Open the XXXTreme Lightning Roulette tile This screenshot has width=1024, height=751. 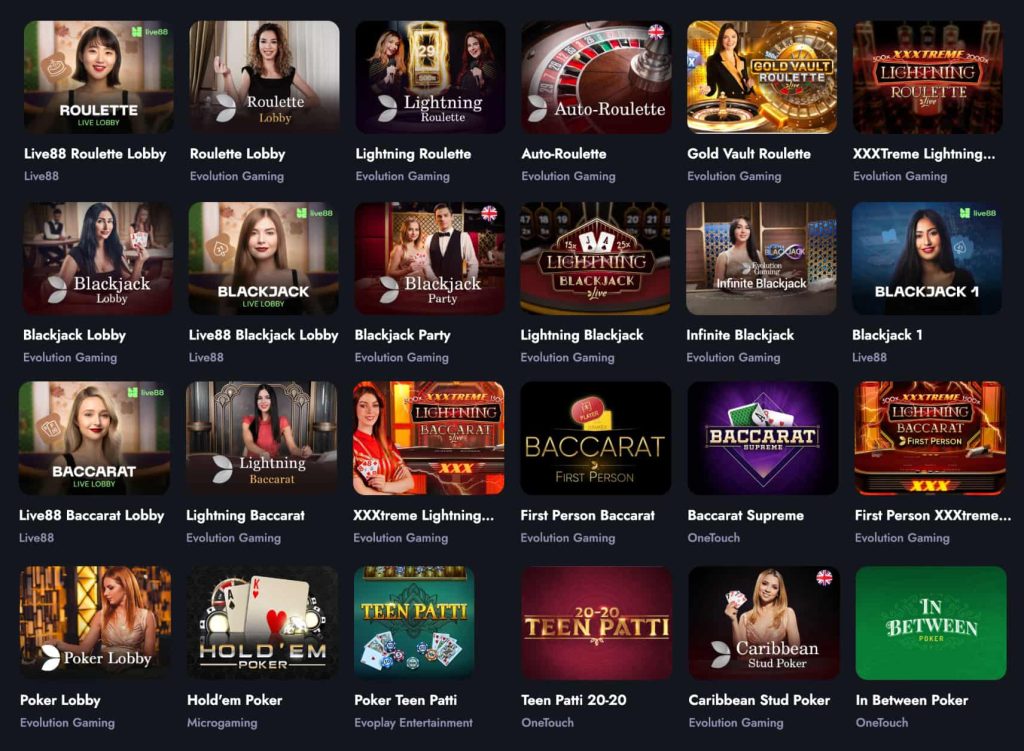[x=928, y=77]
